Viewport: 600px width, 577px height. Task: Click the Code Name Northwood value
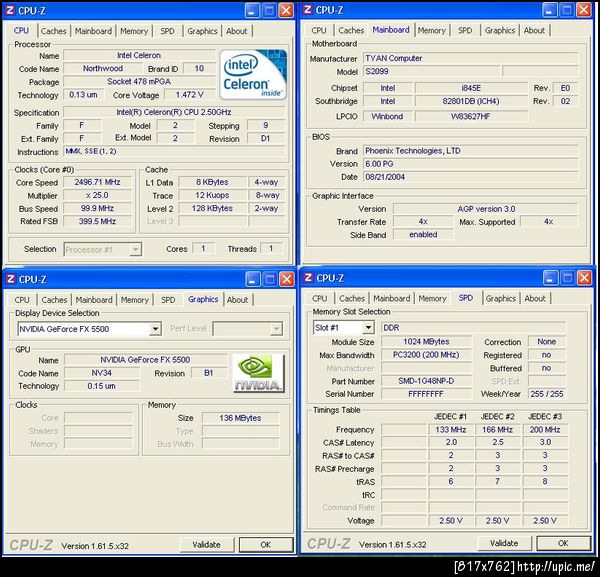click(103, 68)
